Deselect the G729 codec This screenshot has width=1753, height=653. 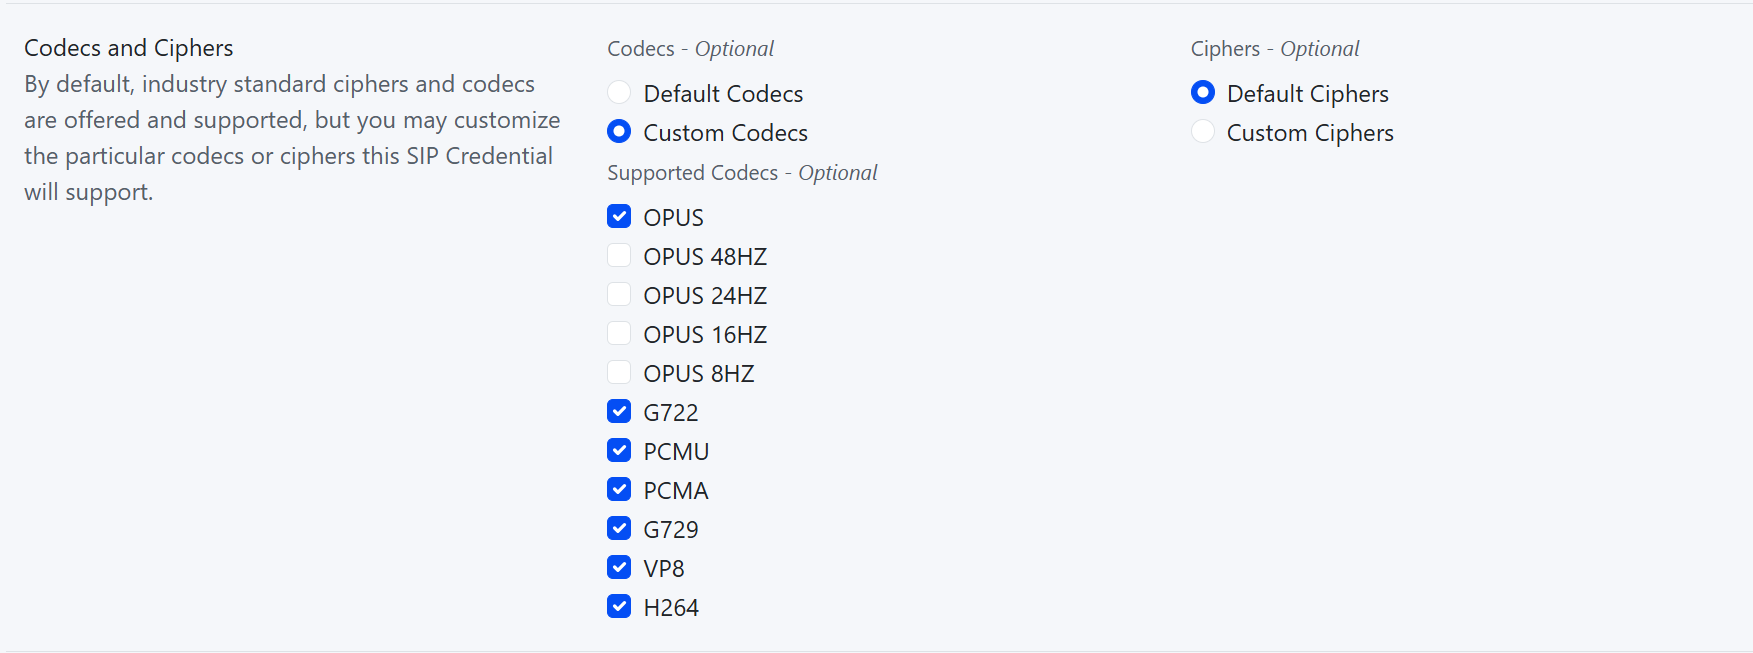619,529
